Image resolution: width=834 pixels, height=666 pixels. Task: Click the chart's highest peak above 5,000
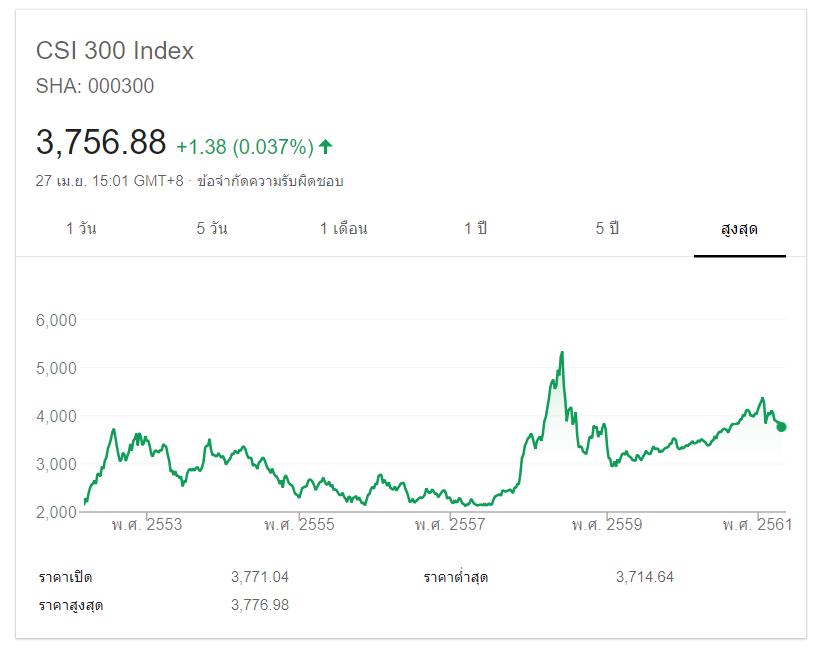coord(562,353)
